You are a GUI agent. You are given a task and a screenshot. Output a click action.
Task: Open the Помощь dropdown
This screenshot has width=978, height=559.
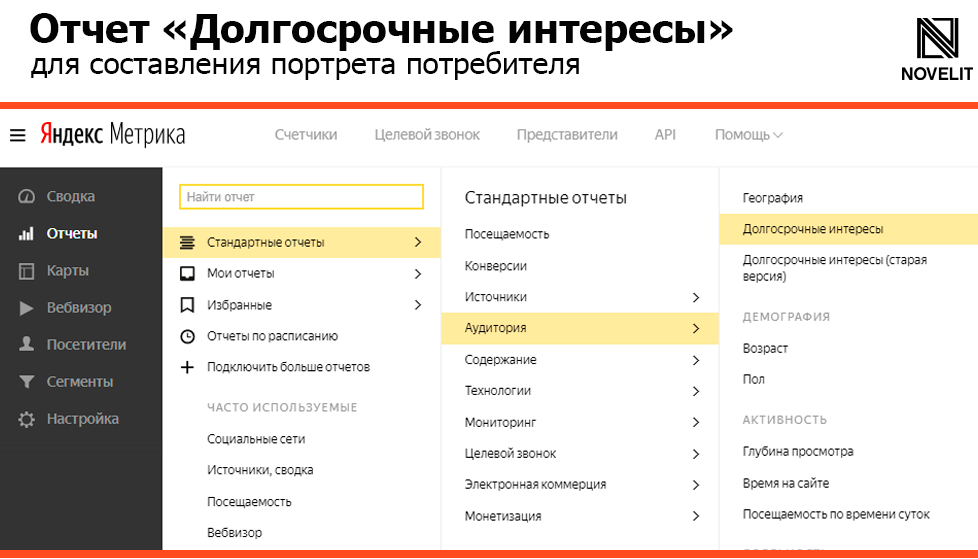(x=748, y=135)
